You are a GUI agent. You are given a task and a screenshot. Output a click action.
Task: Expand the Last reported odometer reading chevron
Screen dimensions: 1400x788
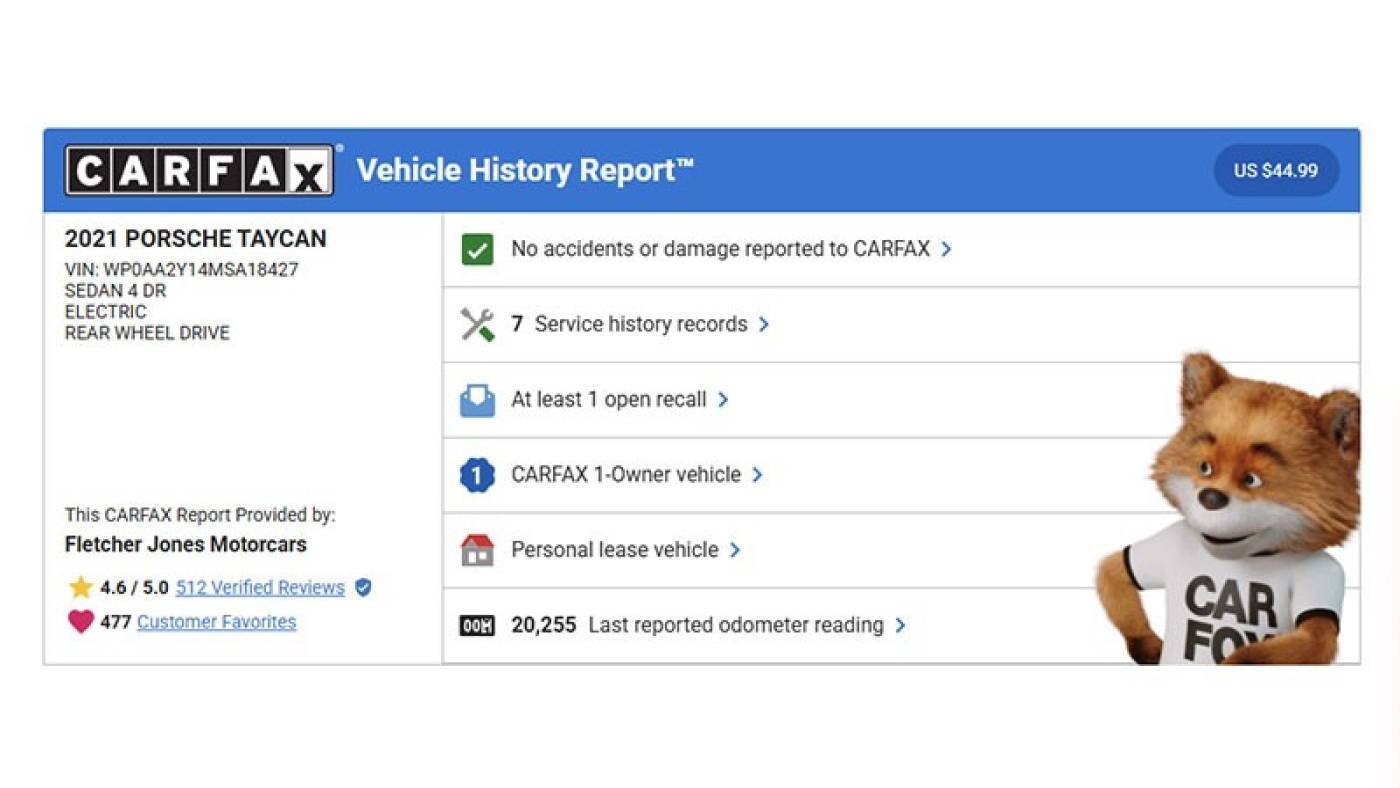(900, 625)
